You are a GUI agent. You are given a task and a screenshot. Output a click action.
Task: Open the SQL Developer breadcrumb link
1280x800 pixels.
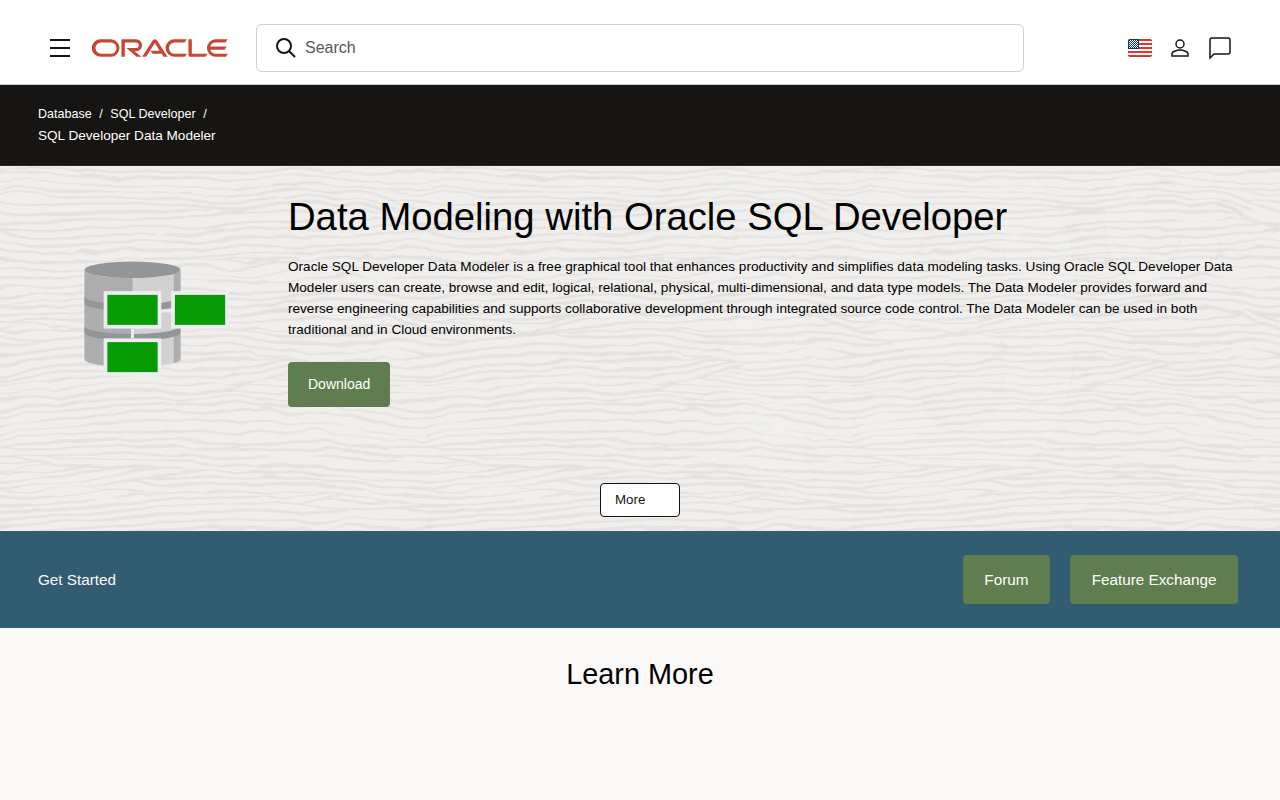153,114
